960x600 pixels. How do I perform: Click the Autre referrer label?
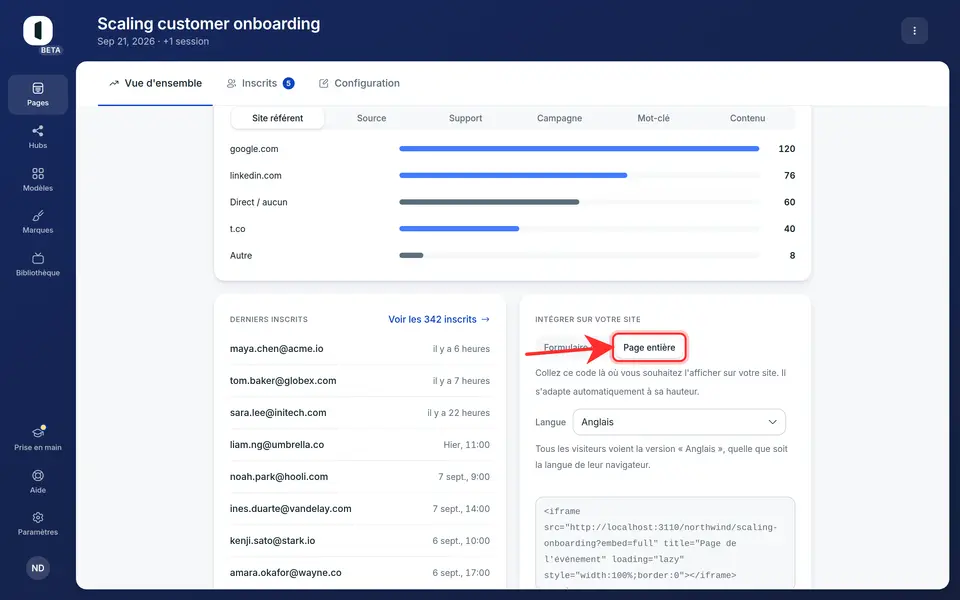[241, 255]
